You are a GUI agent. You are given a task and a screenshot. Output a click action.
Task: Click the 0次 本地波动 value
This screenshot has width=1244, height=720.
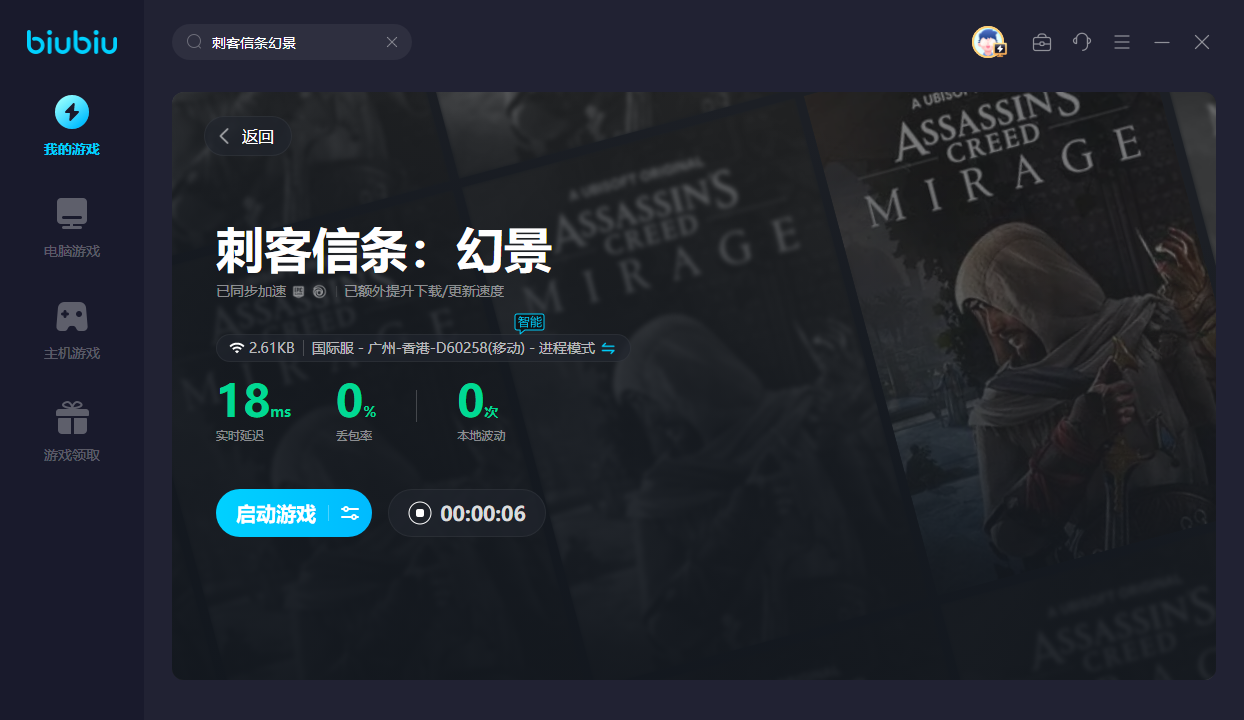click(477, 401)
